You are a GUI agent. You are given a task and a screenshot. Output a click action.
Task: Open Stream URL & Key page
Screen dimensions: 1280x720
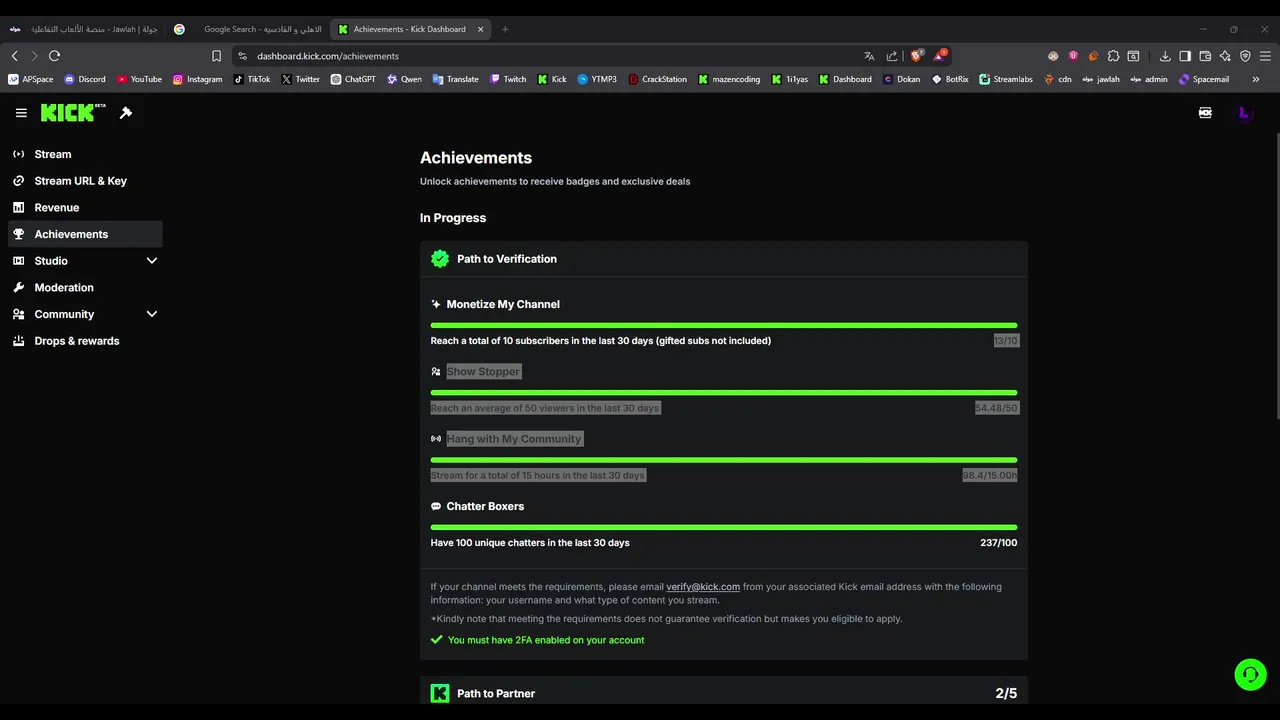[80, 181]
